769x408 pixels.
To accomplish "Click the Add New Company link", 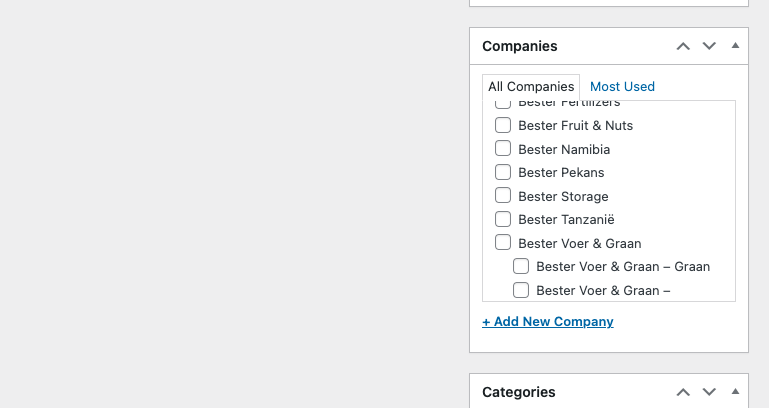I will 548,322.
